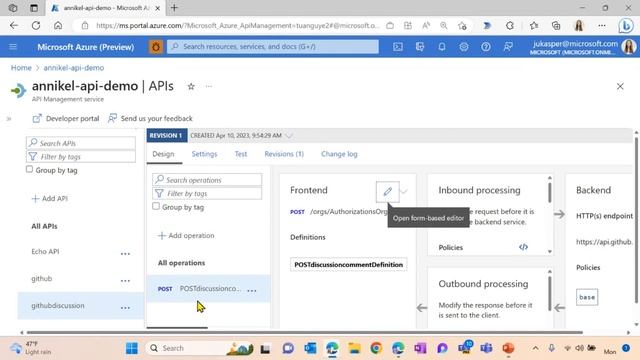Open more options for Echo API
The width and height of the screenshot is (640, 360).
click(x=125, y=253)
